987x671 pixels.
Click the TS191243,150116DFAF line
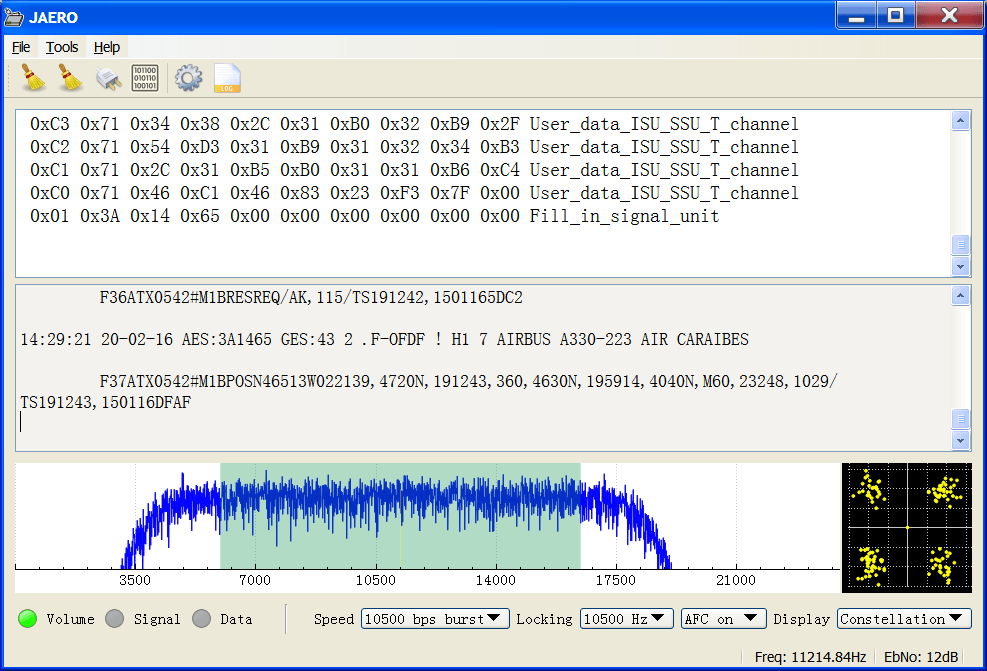click(x=105, y=403)
